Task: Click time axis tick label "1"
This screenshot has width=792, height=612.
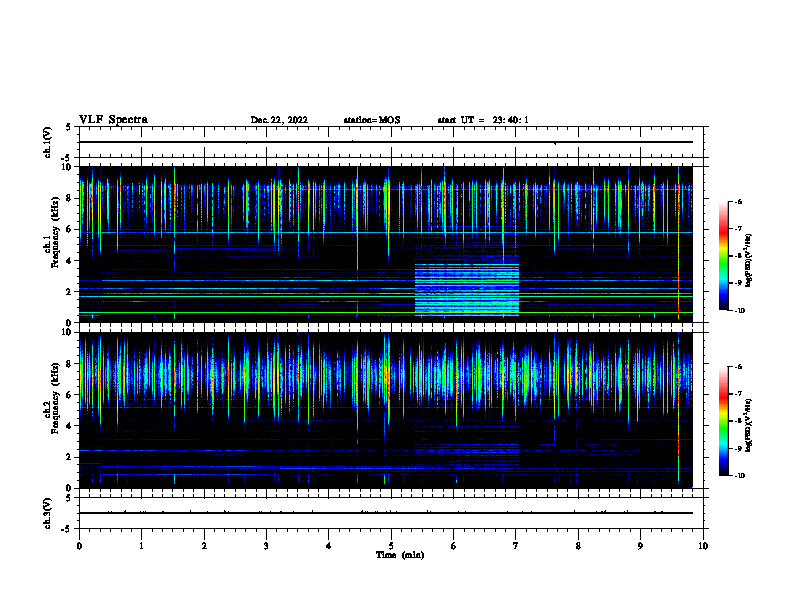Action: (141, 546)
